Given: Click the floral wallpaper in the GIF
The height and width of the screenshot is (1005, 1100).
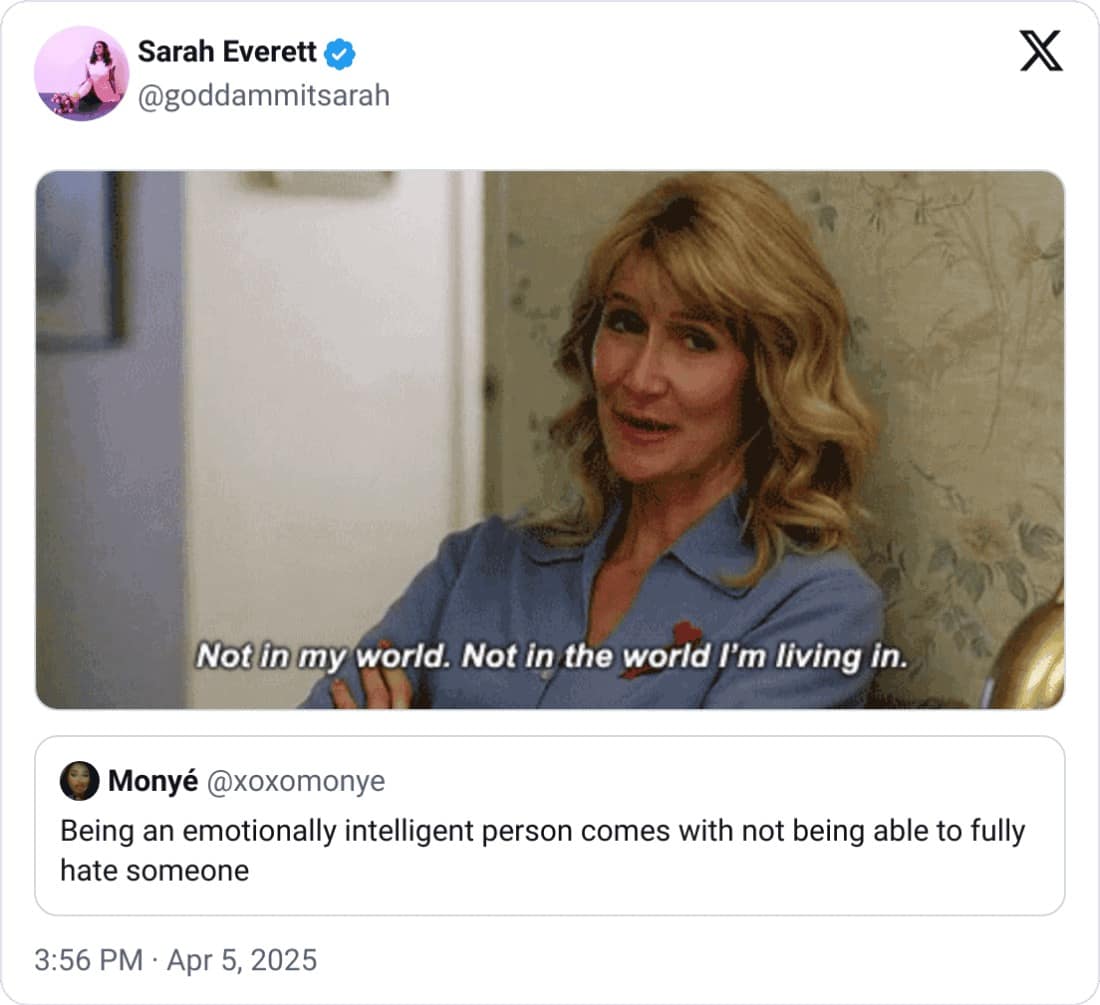Looking at the screenshot, I should (x=960, y=350).
